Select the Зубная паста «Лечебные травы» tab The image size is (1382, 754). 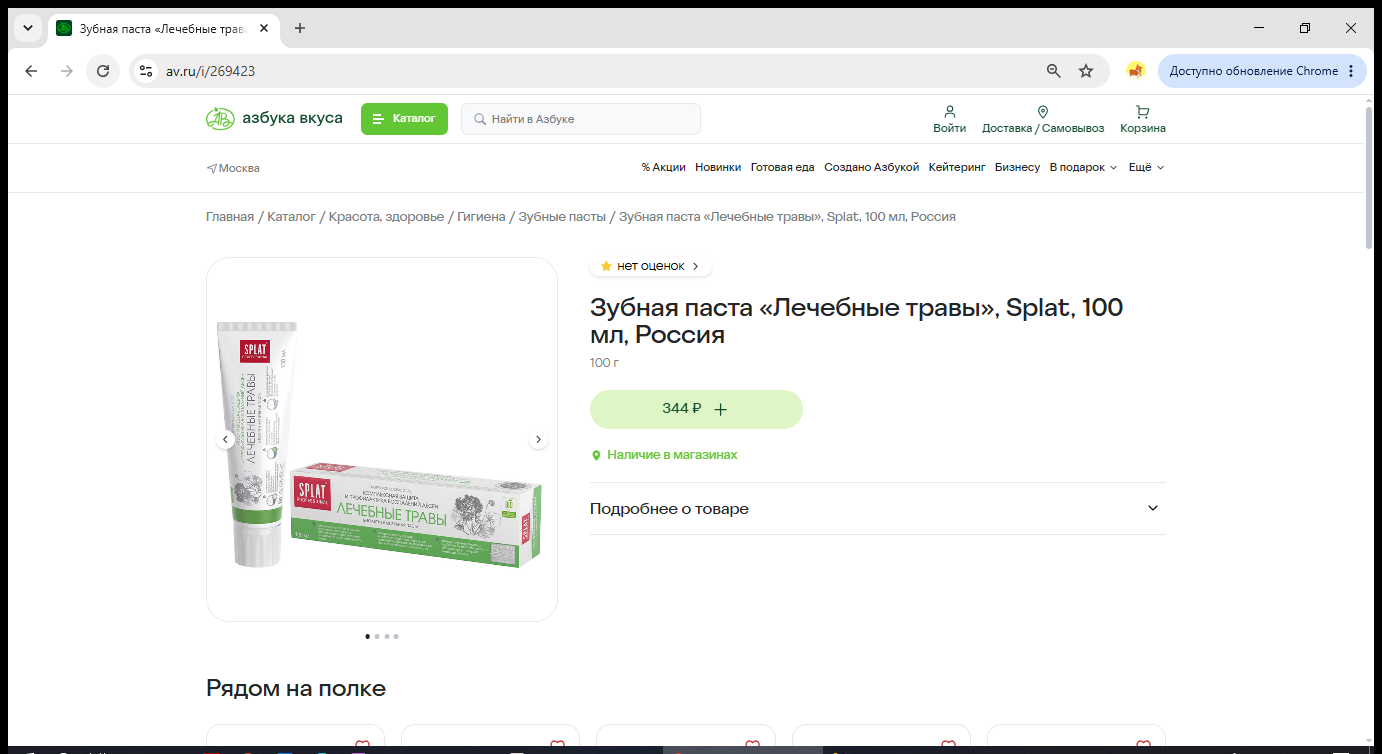[164, 28]
